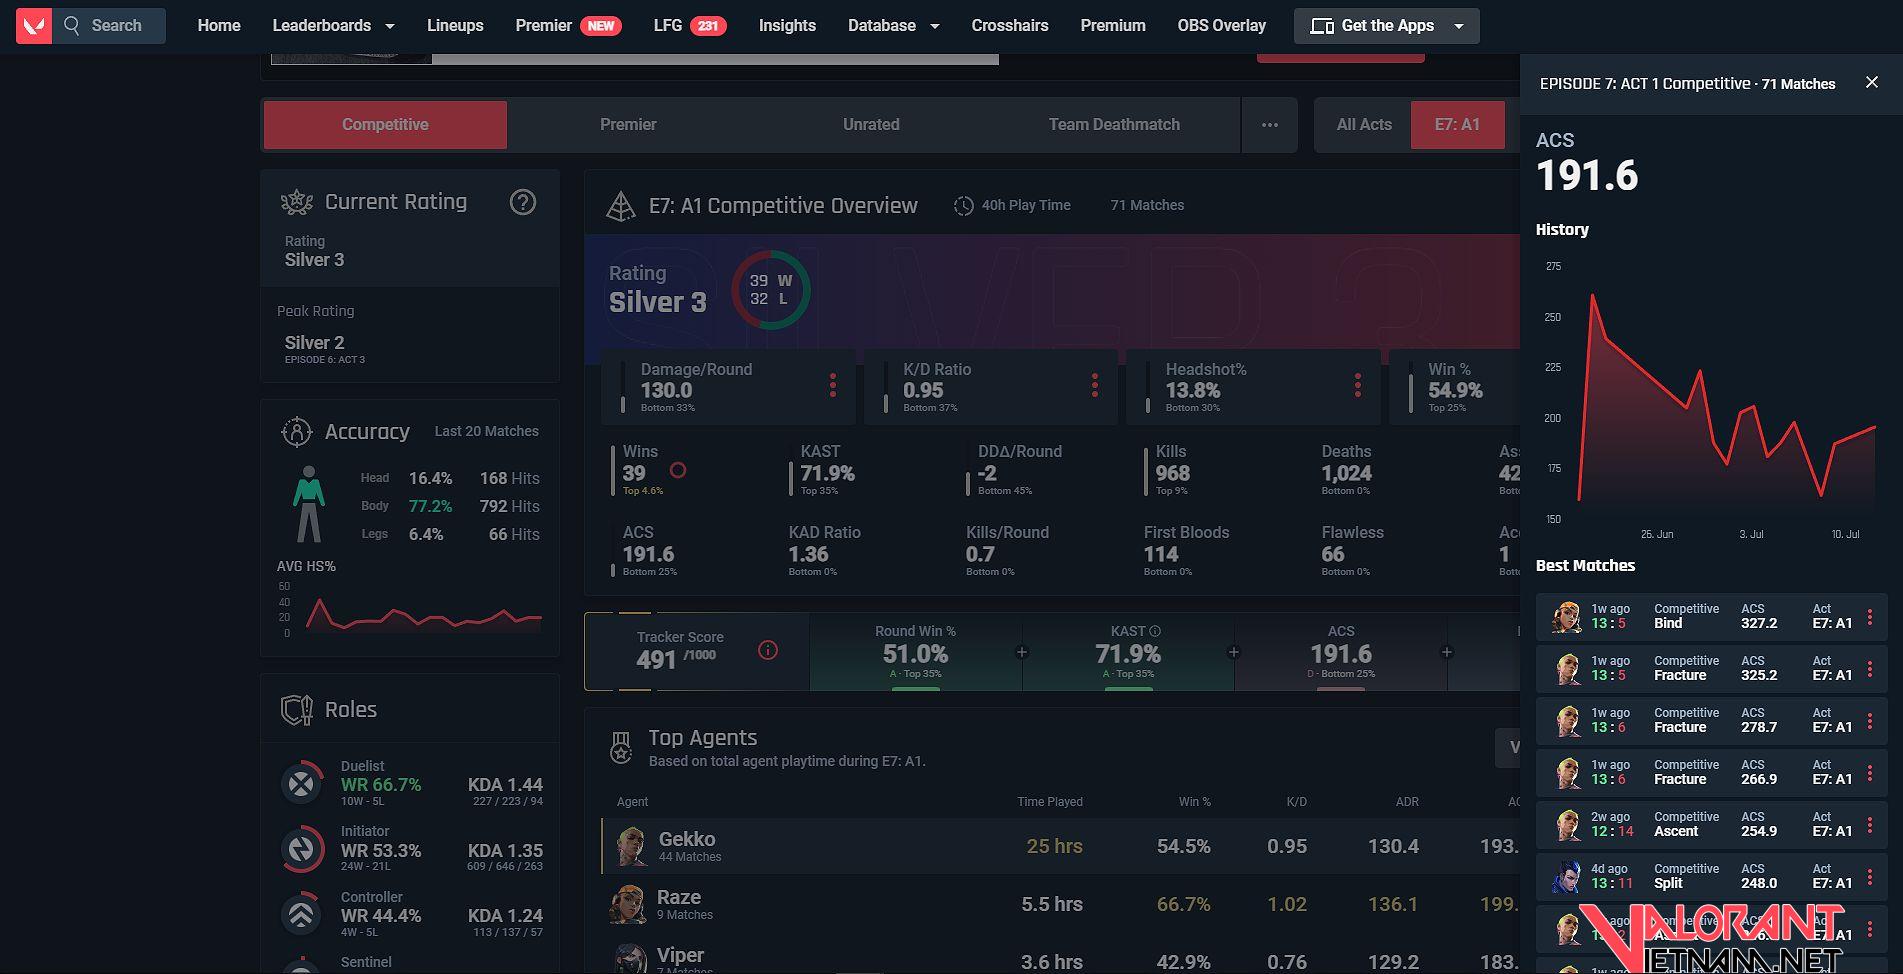1903x974 pixels.
Task: Open options for Ascent 254.9 ACS match
Action: pyautogui.click(x=1870, y=824)
